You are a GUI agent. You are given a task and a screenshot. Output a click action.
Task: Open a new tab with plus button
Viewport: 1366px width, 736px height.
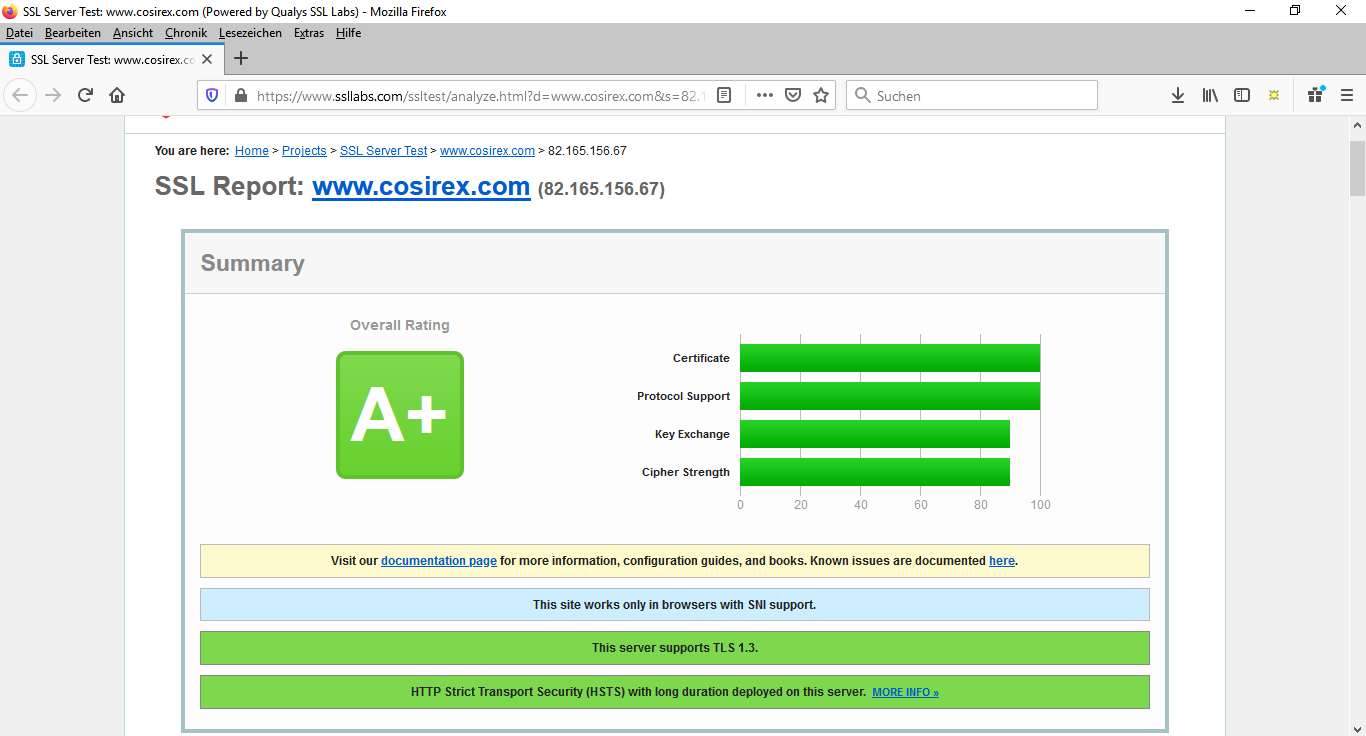point(240,58)
